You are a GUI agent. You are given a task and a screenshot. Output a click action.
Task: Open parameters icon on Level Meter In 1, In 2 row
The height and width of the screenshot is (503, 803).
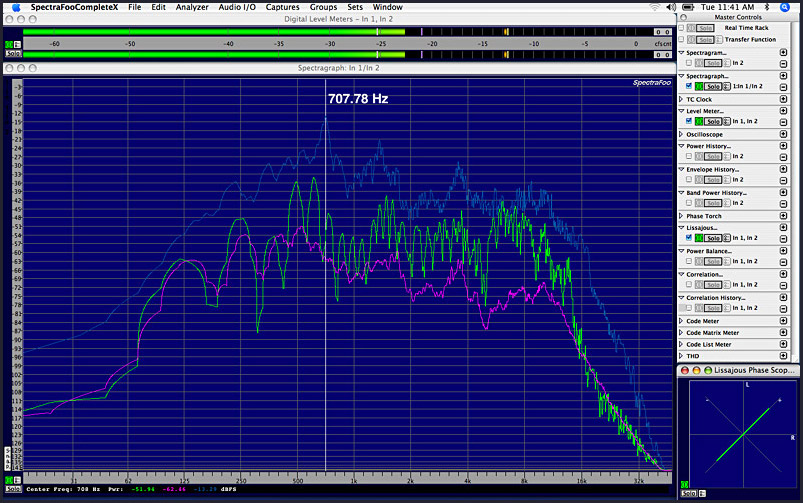(x=726, y=121)
